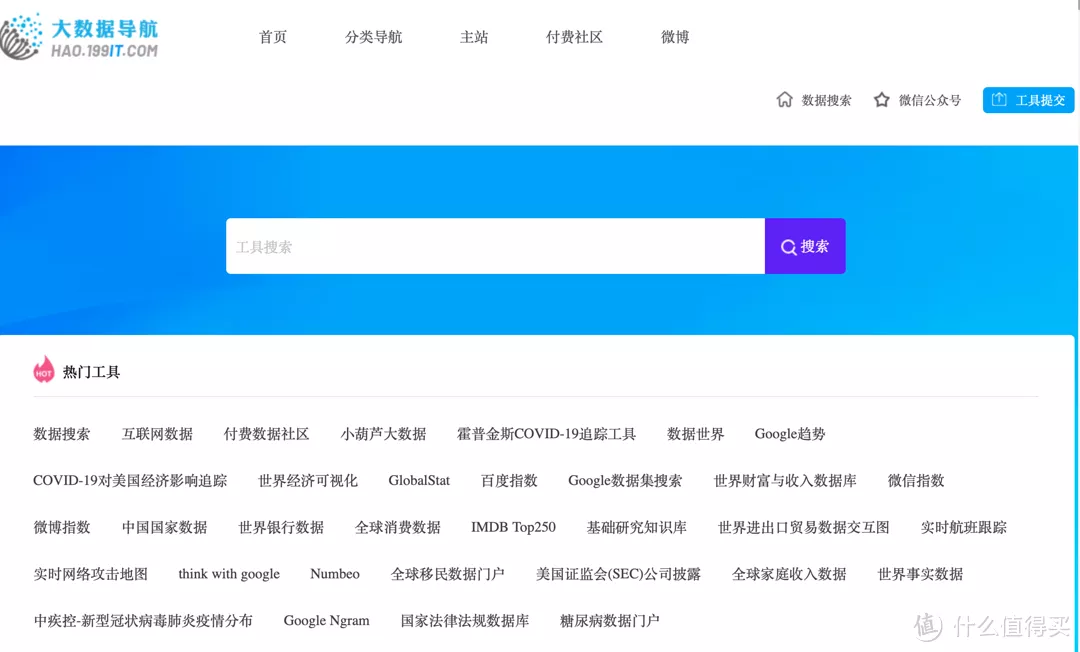
Task: Open 数据搜索 link in hot tools list
Action: pos(62,434)
